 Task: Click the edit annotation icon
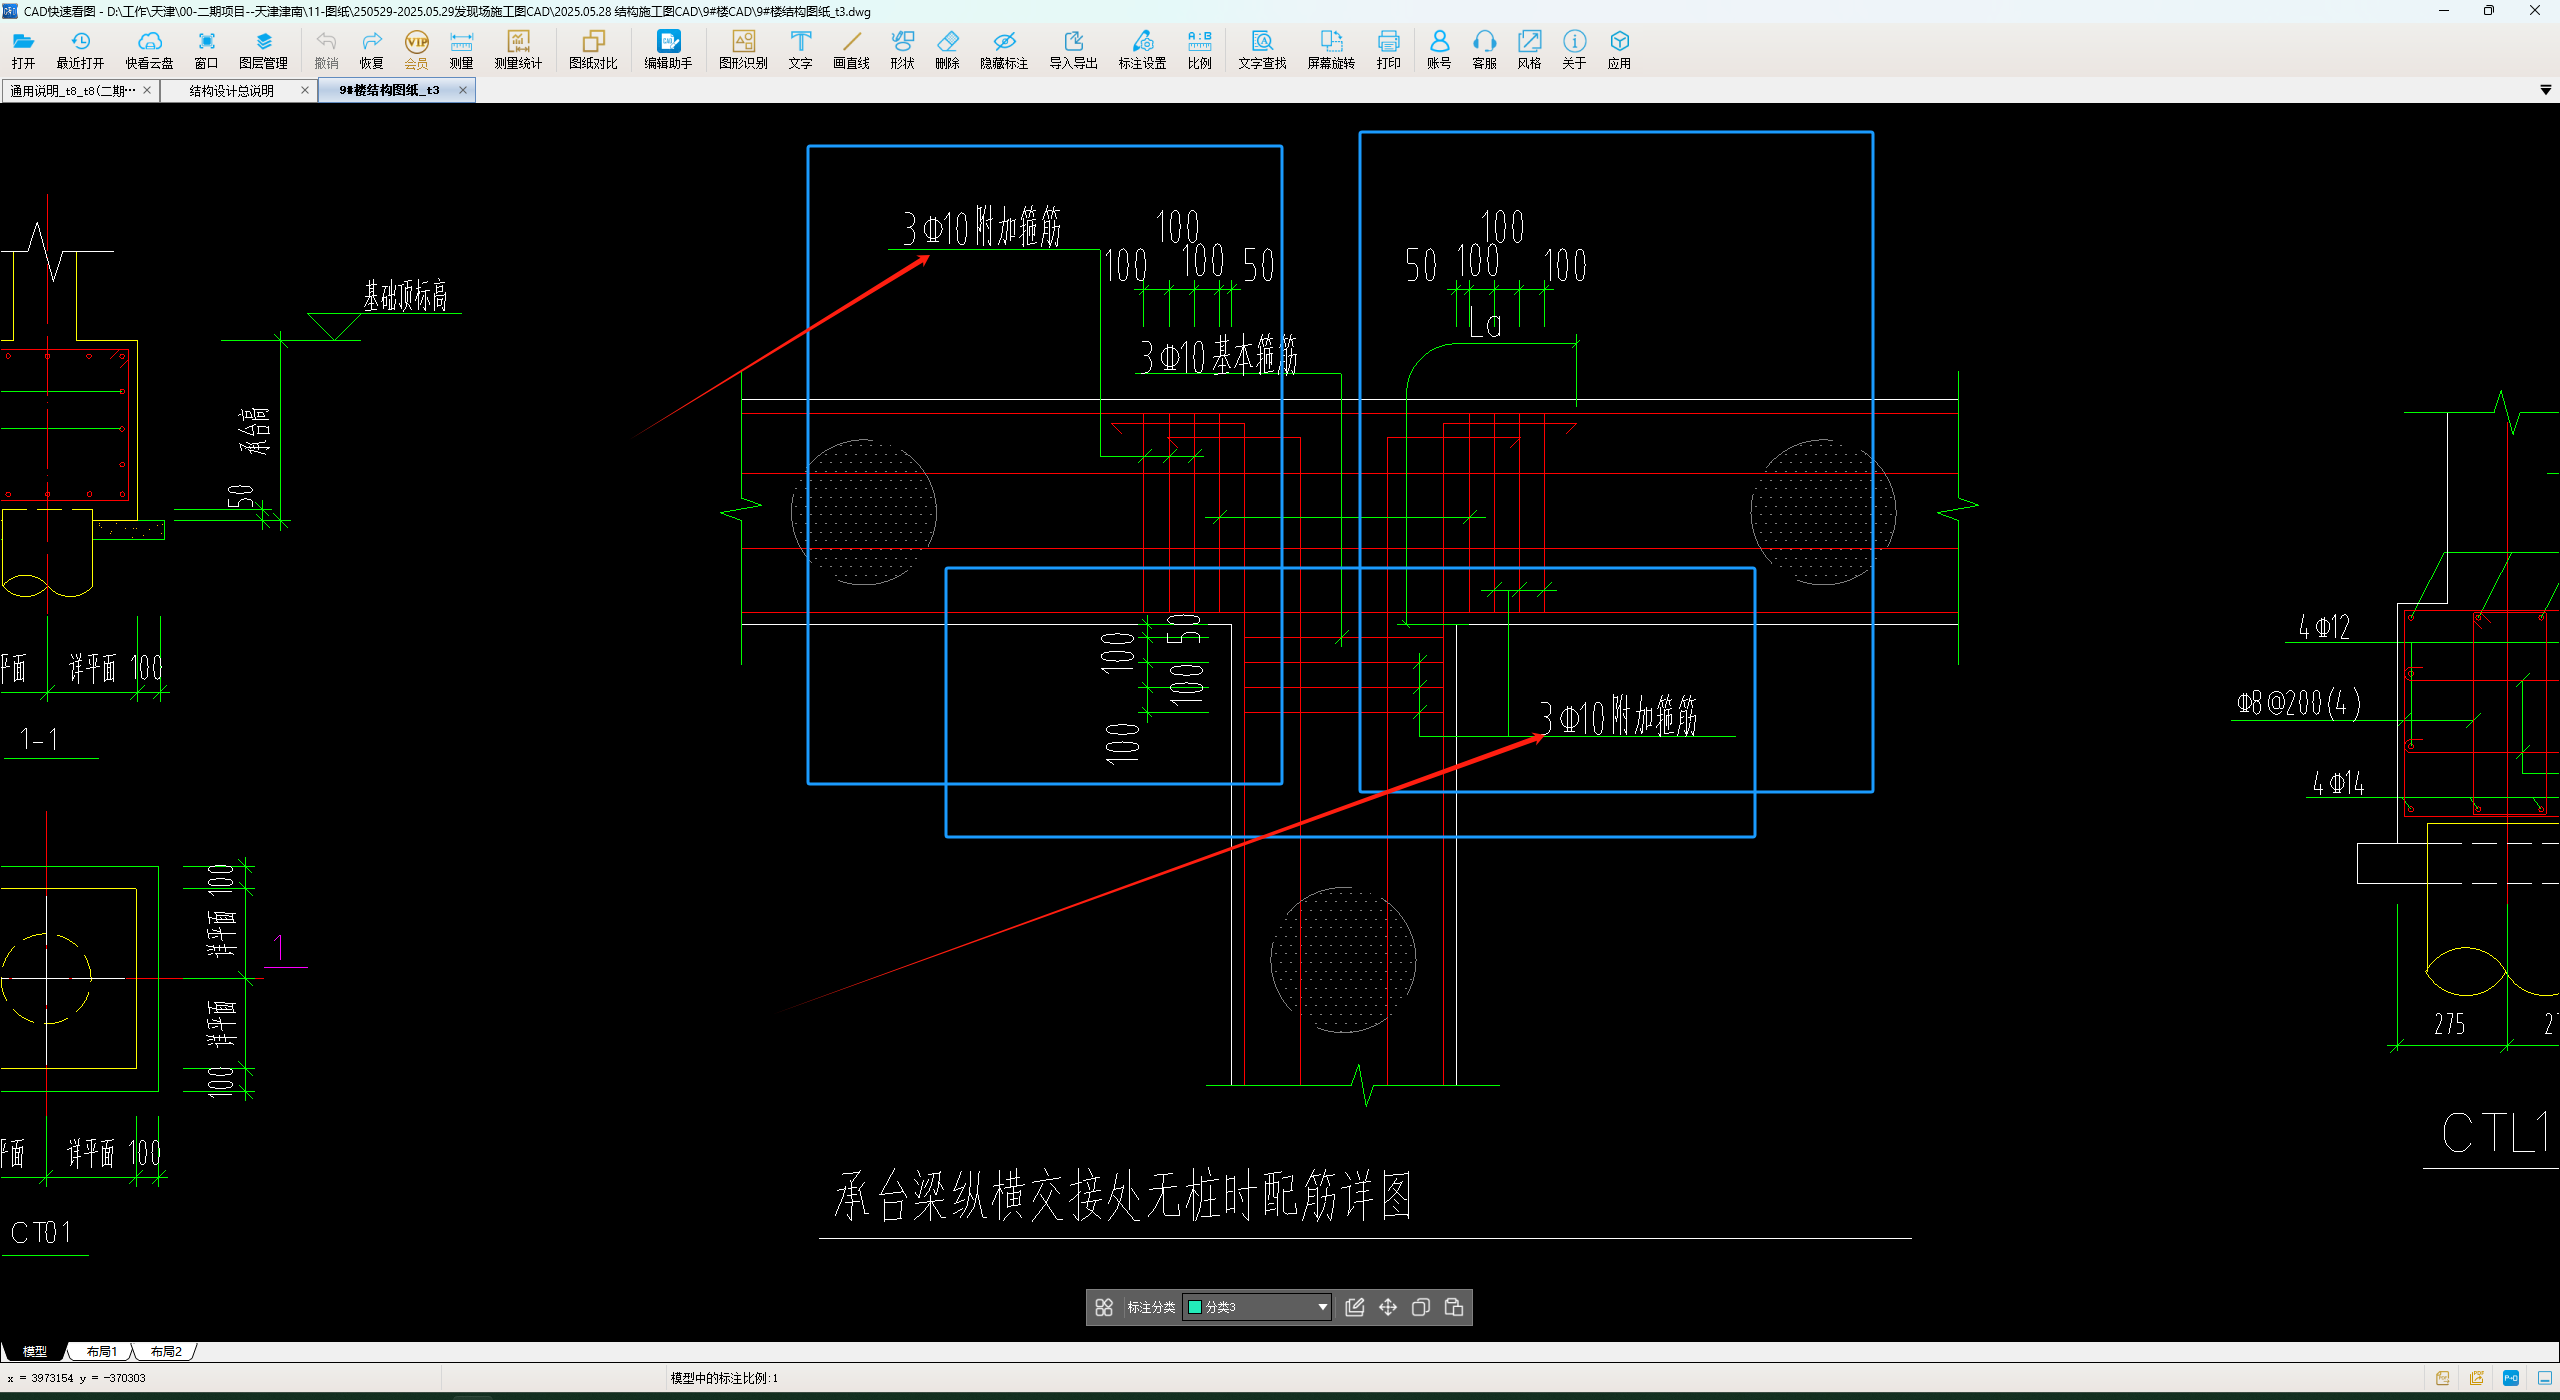[1355, 1307]
